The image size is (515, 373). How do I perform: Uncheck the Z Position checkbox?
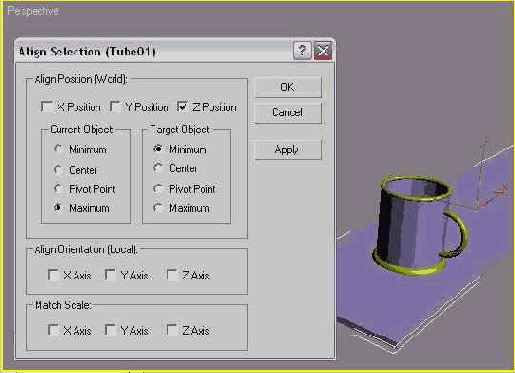[x=183, y=107]
